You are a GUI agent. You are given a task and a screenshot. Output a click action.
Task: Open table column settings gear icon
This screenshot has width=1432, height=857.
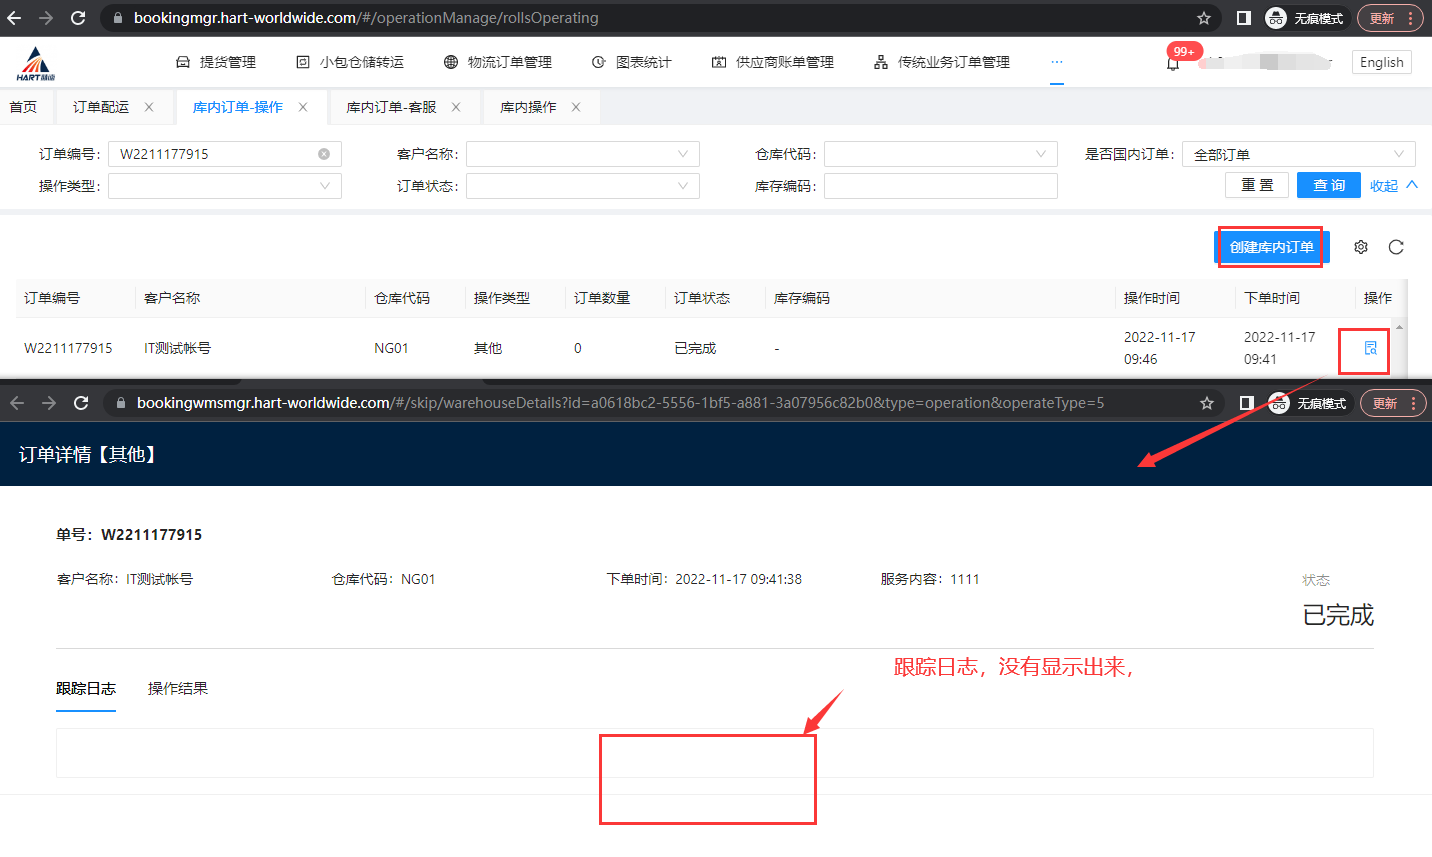(x=1360, y=247)
